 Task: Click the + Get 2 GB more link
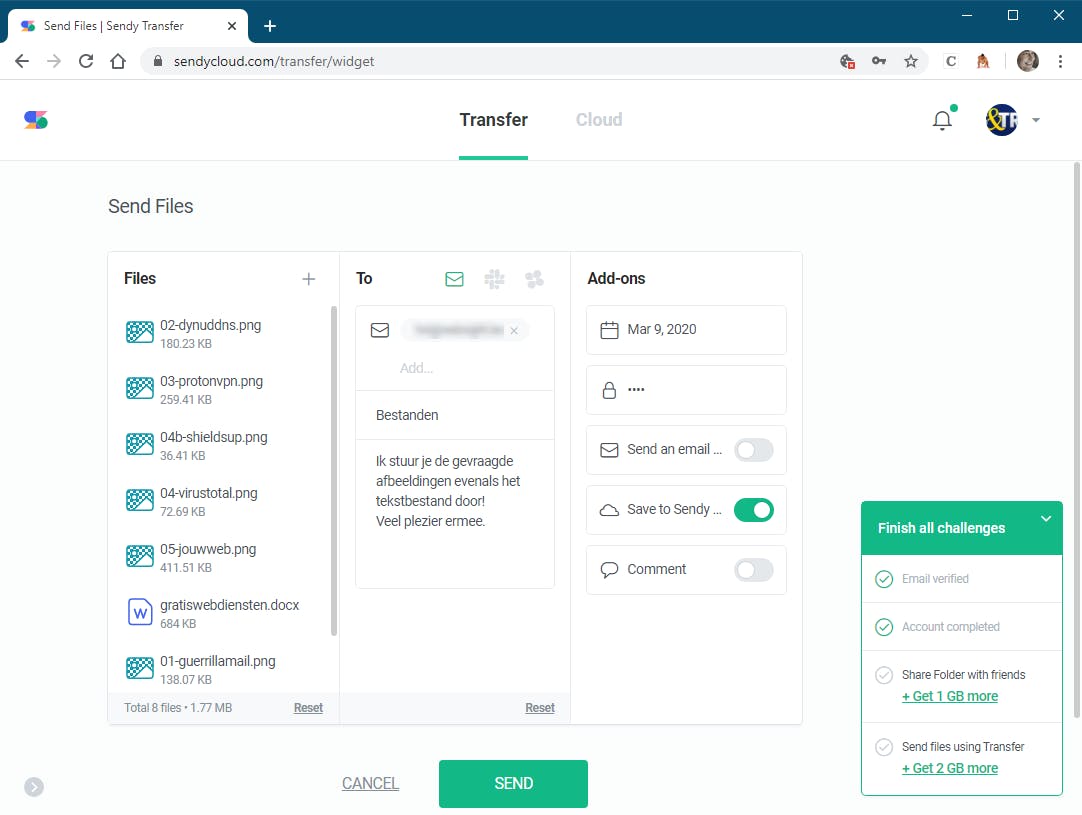point(950,768)
